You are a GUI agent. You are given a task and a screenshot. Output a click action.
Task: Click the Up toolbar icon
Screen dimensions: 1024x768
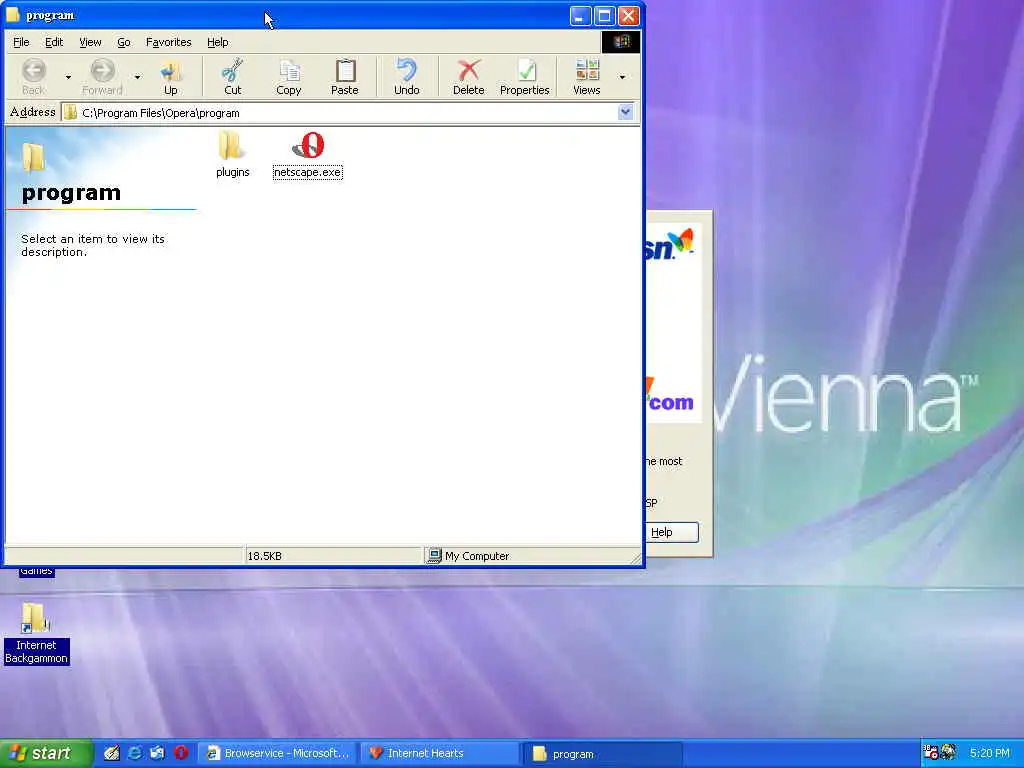pyautogui.click(x=170, y=77)
